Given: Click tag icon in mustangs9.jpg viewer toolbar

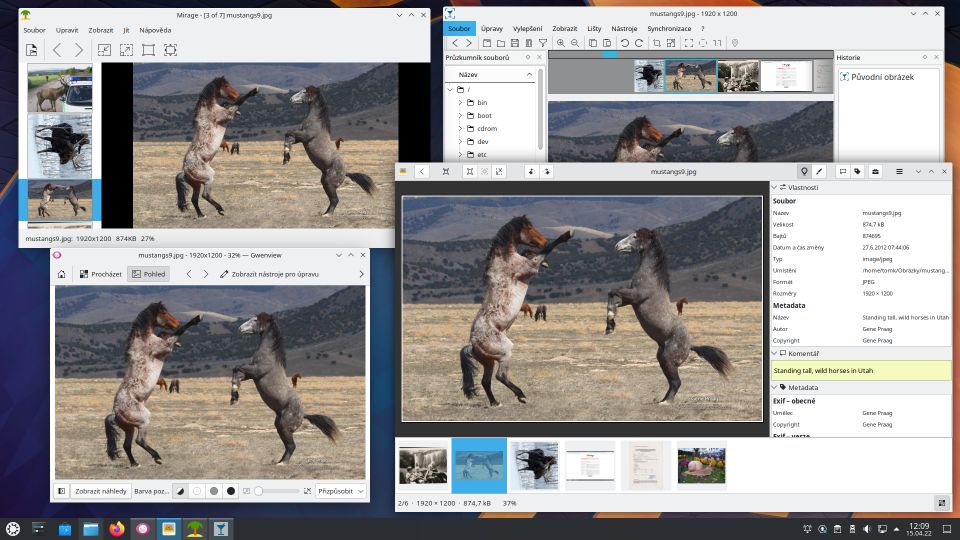Looking at the screenshot, I should [857, 171].
